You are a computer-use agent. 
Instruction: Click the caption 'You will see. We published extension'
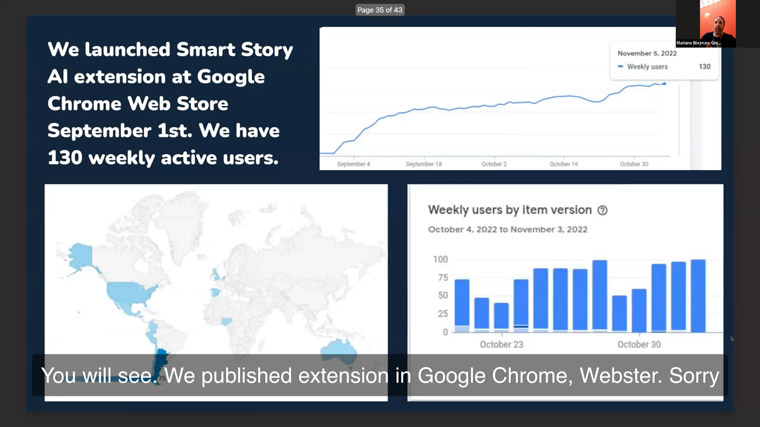point(215,376)
